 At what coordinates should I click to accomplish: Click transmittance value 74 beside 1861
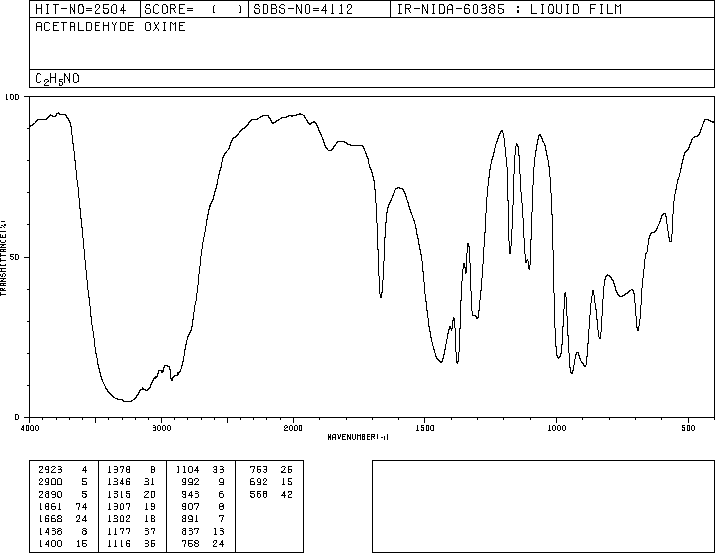click(x=82, y=506)
